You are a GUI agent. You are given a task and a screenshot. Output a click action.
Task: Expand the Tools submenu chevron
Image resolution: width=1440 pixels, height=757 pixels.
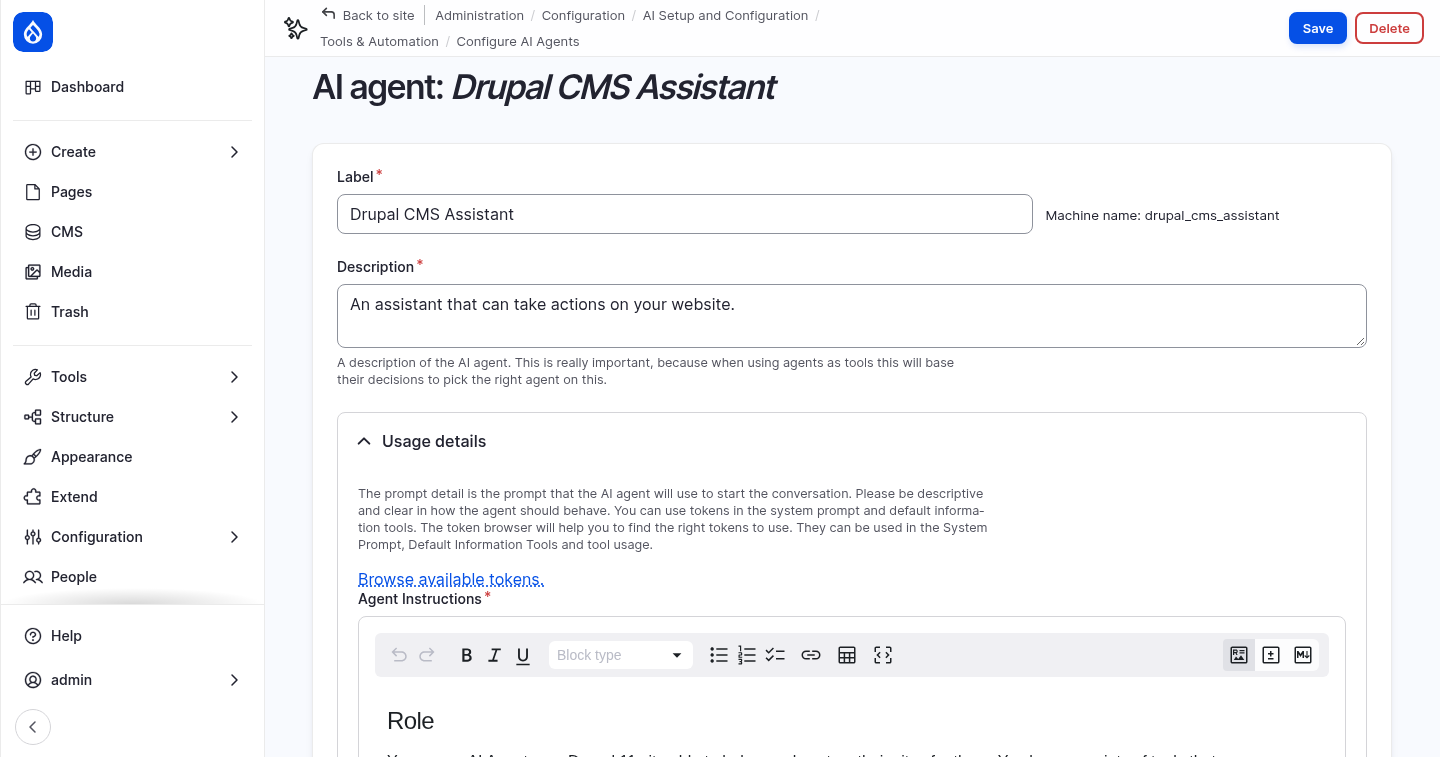click(x=234, y=377)
